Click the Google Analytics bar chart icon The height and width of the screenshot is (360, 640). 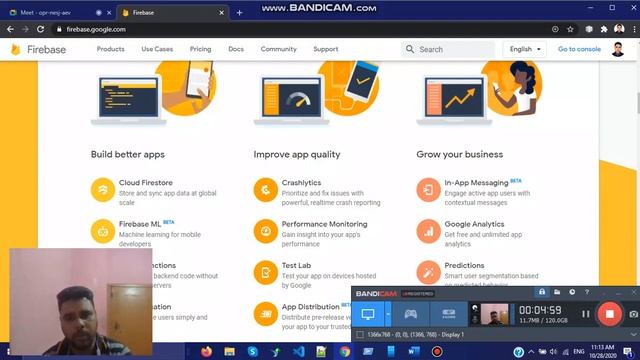pos(428,231)
